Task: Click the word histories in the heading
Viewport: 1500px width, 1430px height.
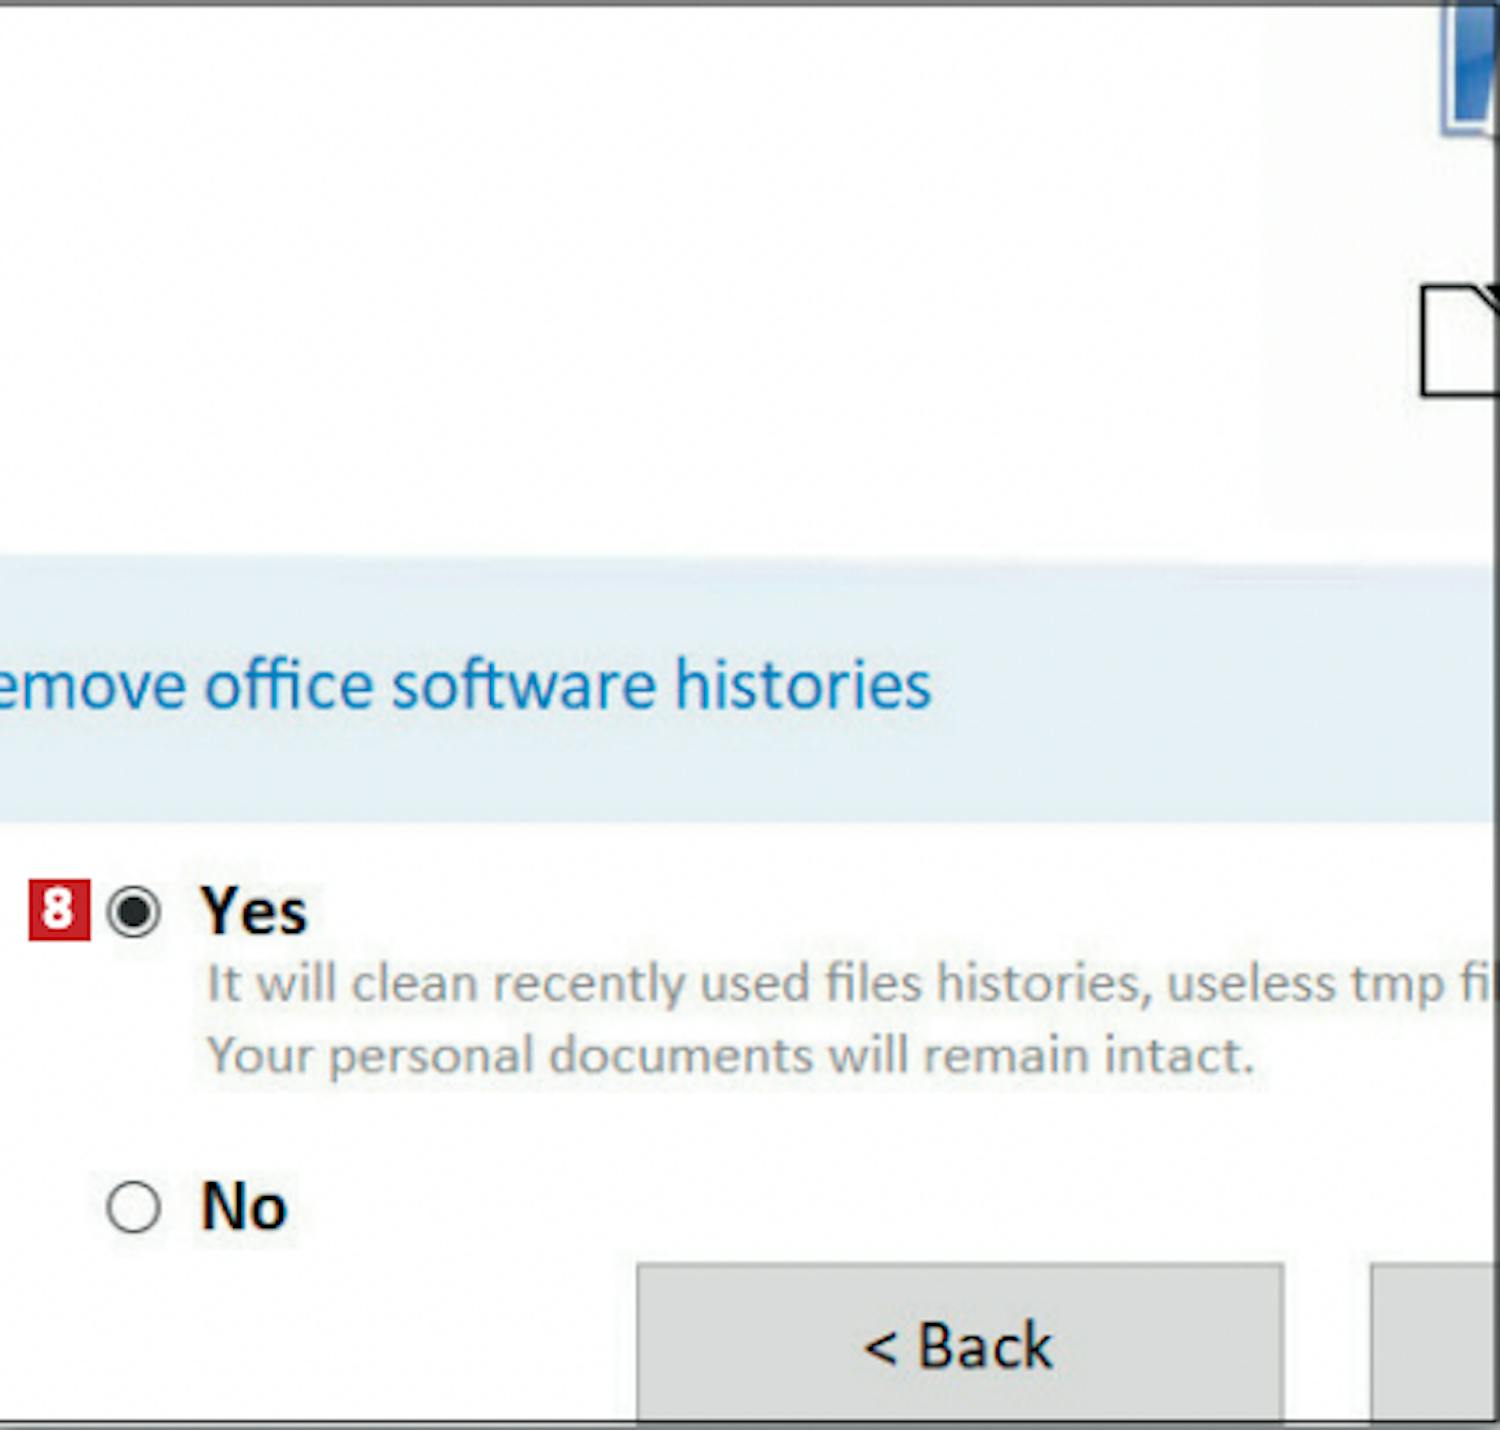Action: 803,686
